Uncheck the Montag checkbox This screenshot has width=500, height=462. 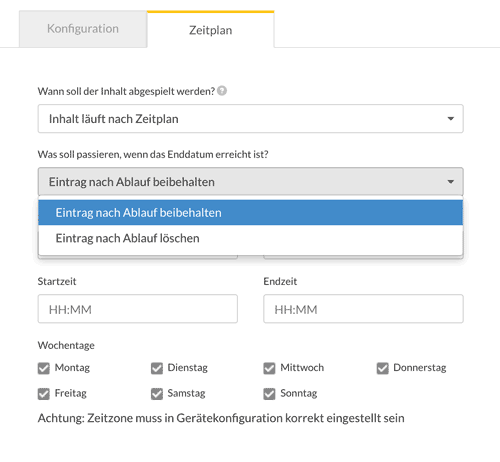tap(44, 368)
